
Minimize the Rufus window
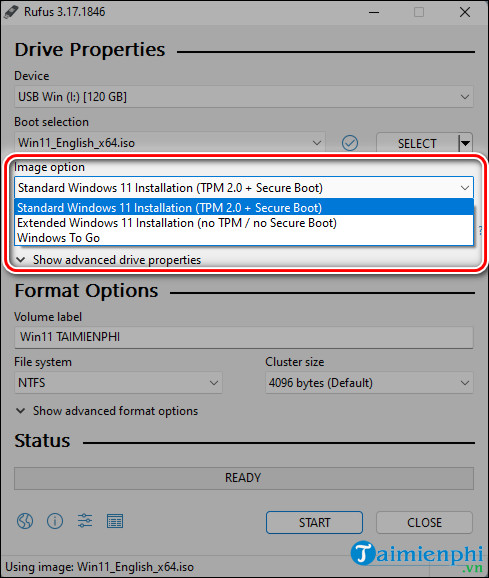[x=374, y=12]
